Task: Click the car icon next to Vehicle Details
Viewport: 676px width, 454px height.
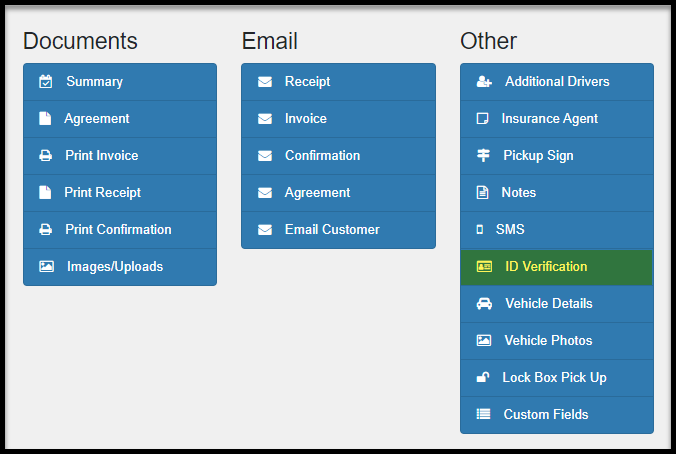Action: click(x=484, y=304)
